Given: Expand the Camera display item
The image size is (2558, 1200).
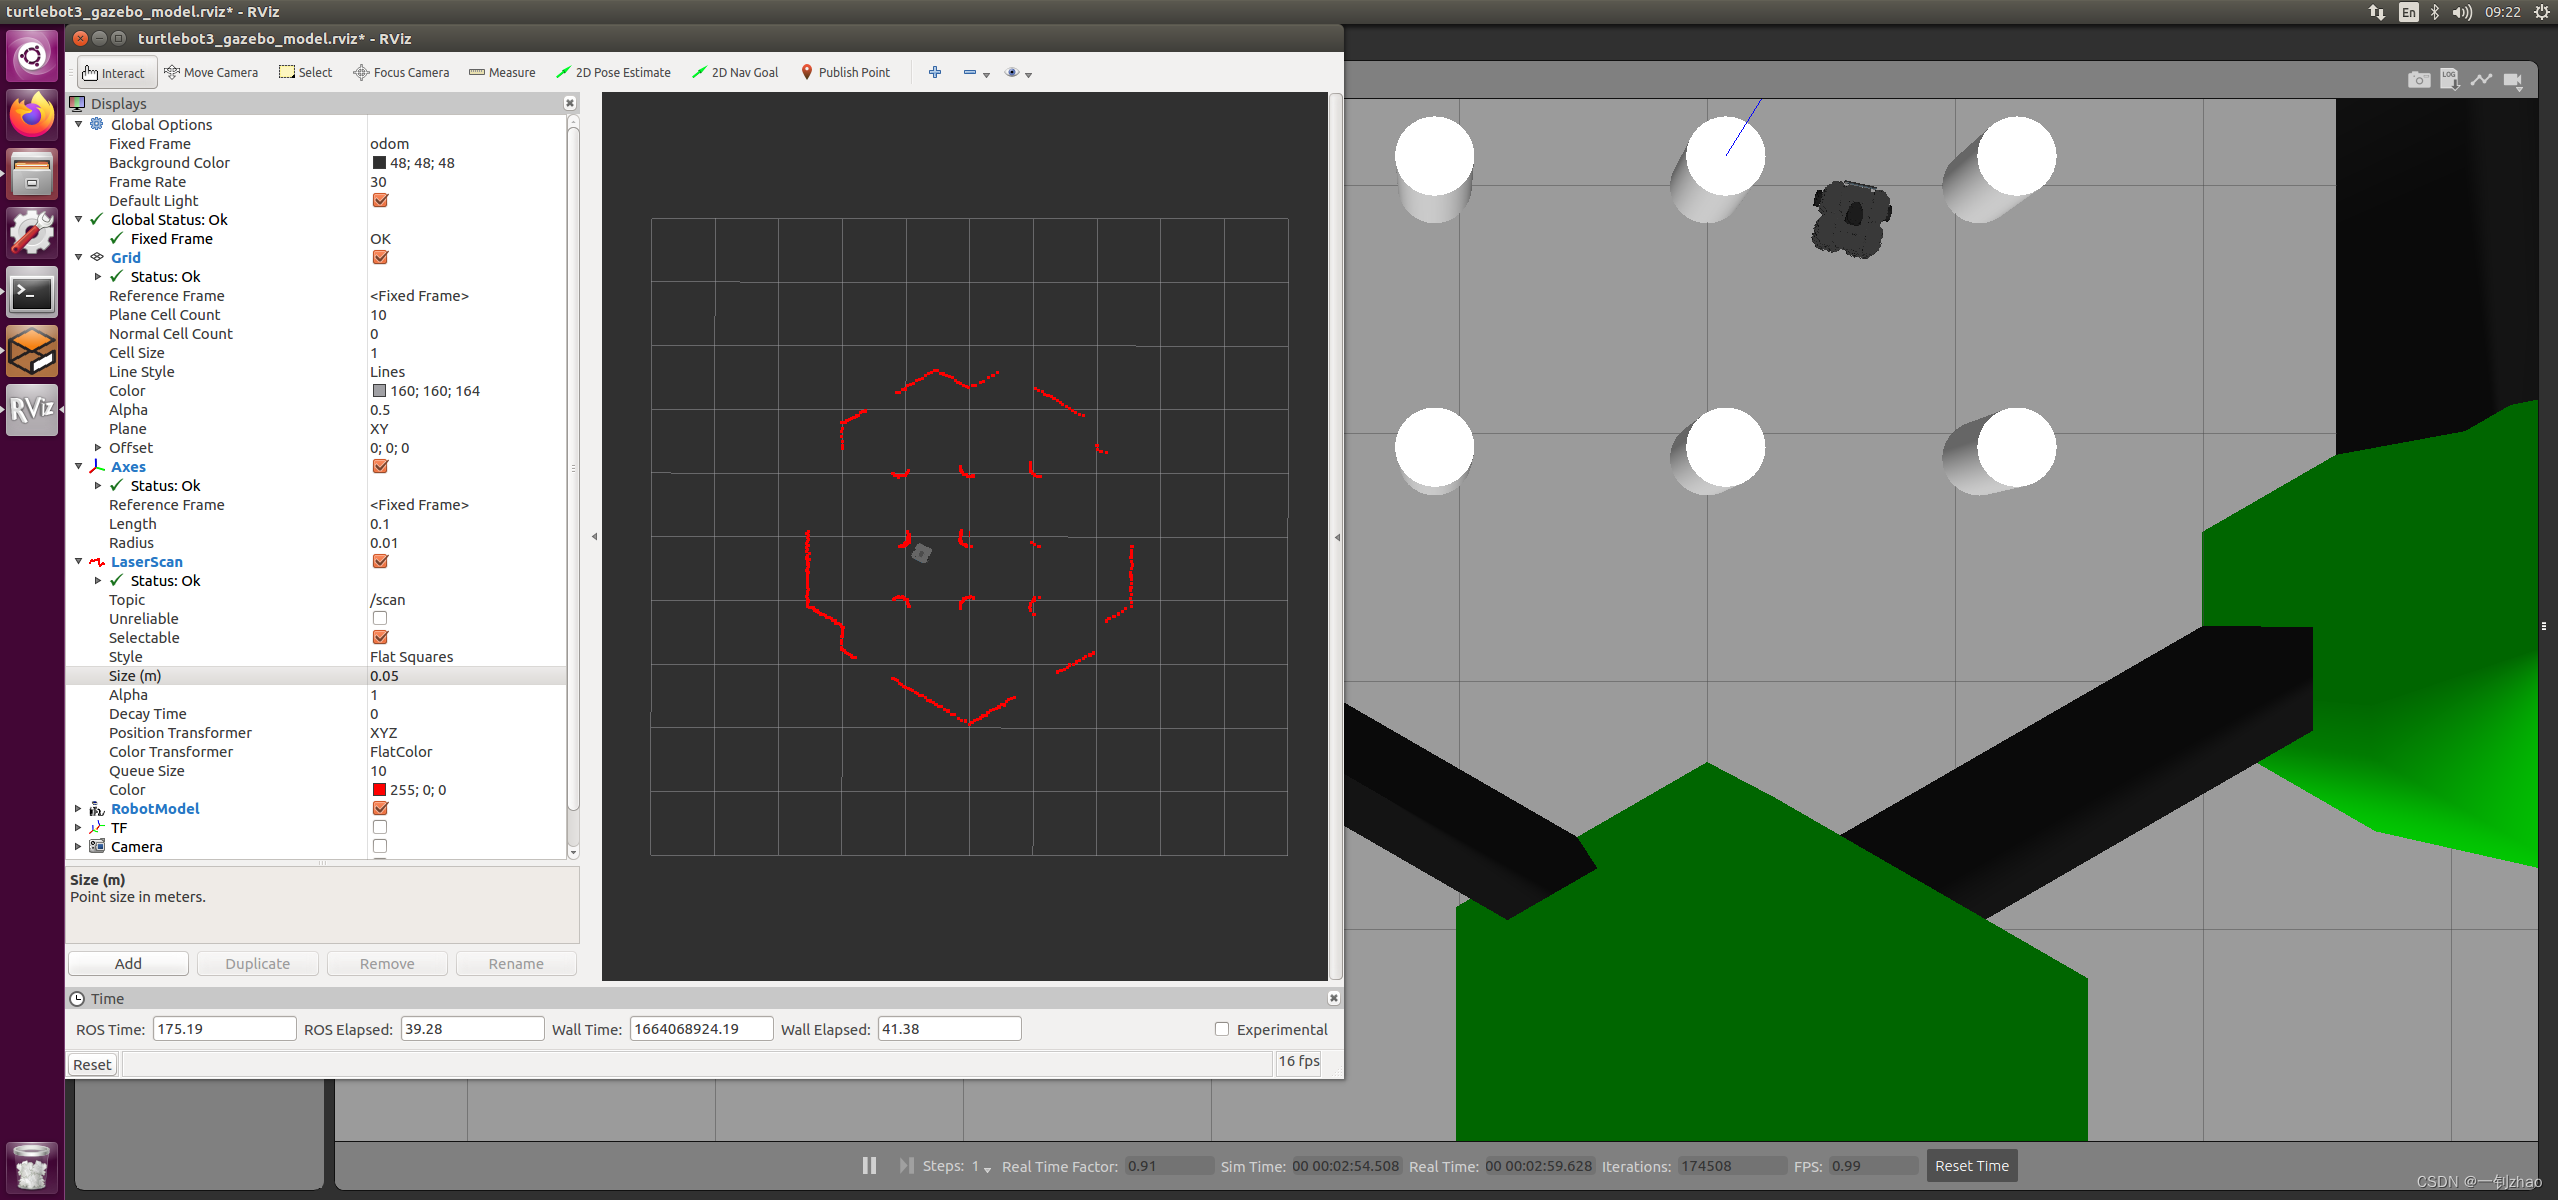Looking at the screenshot, I should coord(78,847).
